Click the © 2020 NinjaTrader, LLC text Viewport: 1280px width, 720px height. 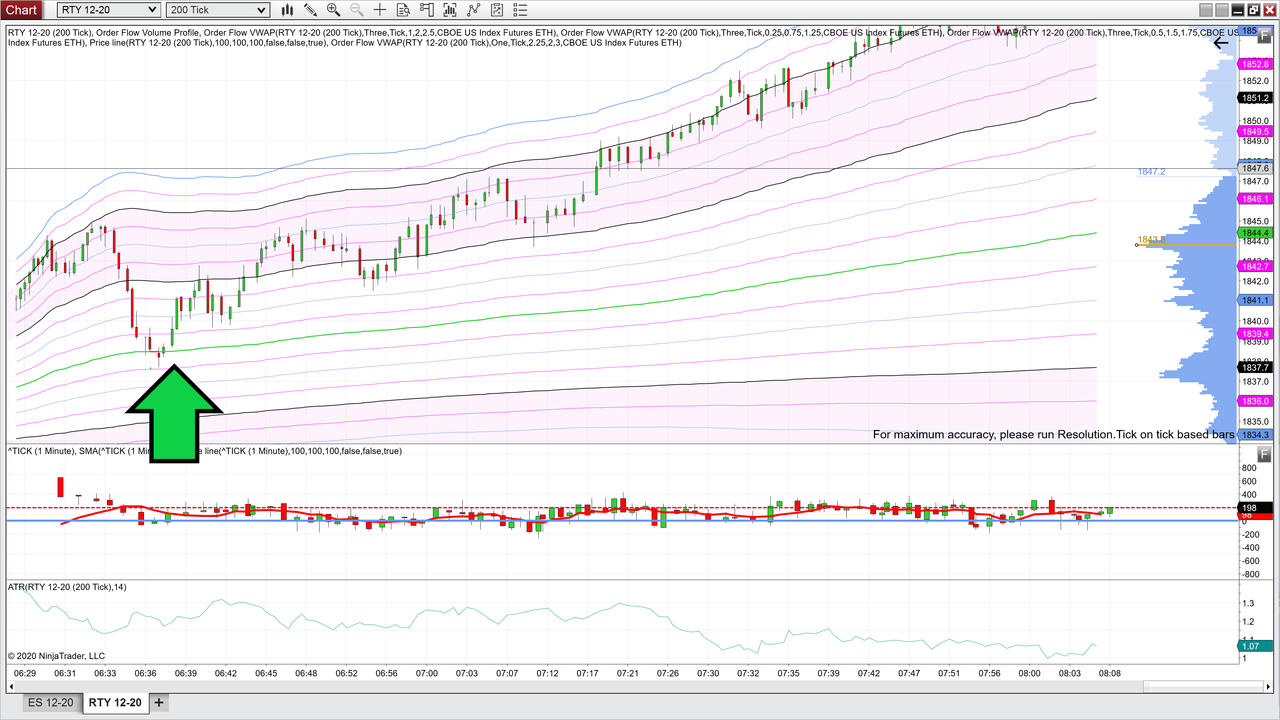56,656
